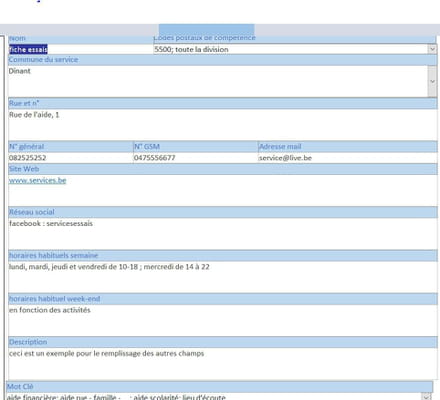Image resolution: width=440 pixels, height=400 pixels.
Task: Click the N° GSM field 0475556677
Action: tap(196, 158)
